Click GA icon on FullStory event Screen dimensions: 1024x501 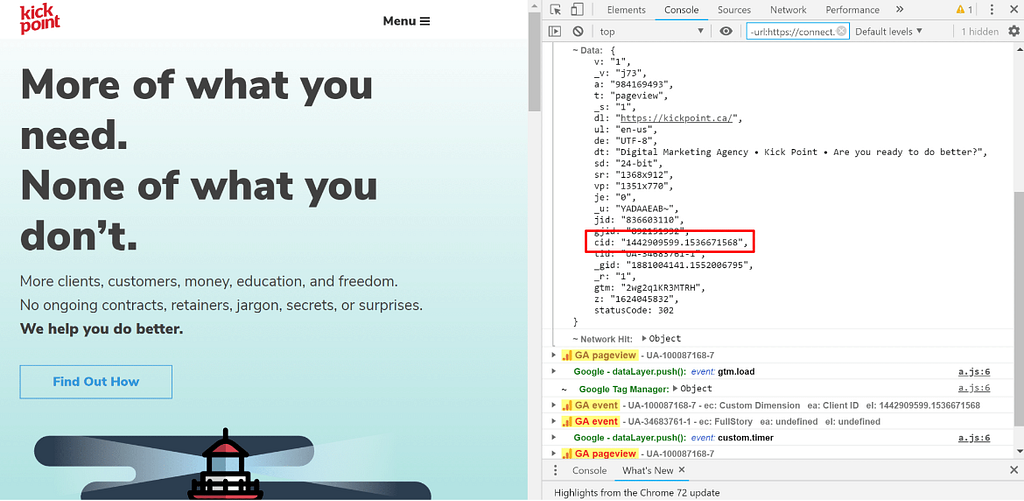(567, 421)
